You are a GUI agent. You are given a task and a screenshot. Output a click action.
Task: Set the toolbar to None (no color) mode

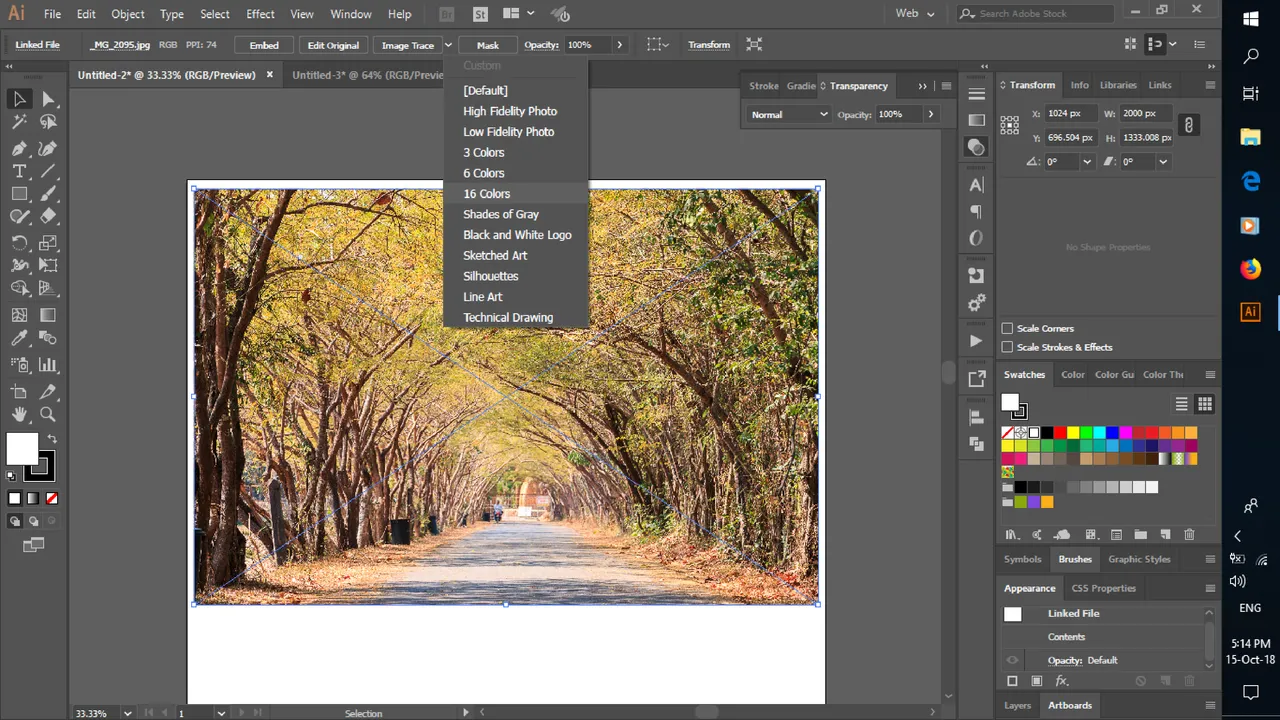tap(51, 498)
